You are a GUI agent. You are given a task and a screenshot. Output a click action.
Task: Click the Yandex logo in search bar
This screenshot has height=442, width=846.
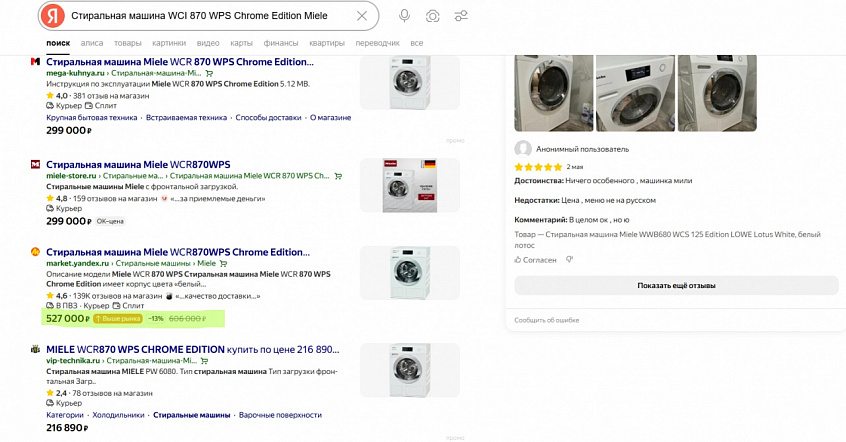pyautogui.click(x=54, y=16)
